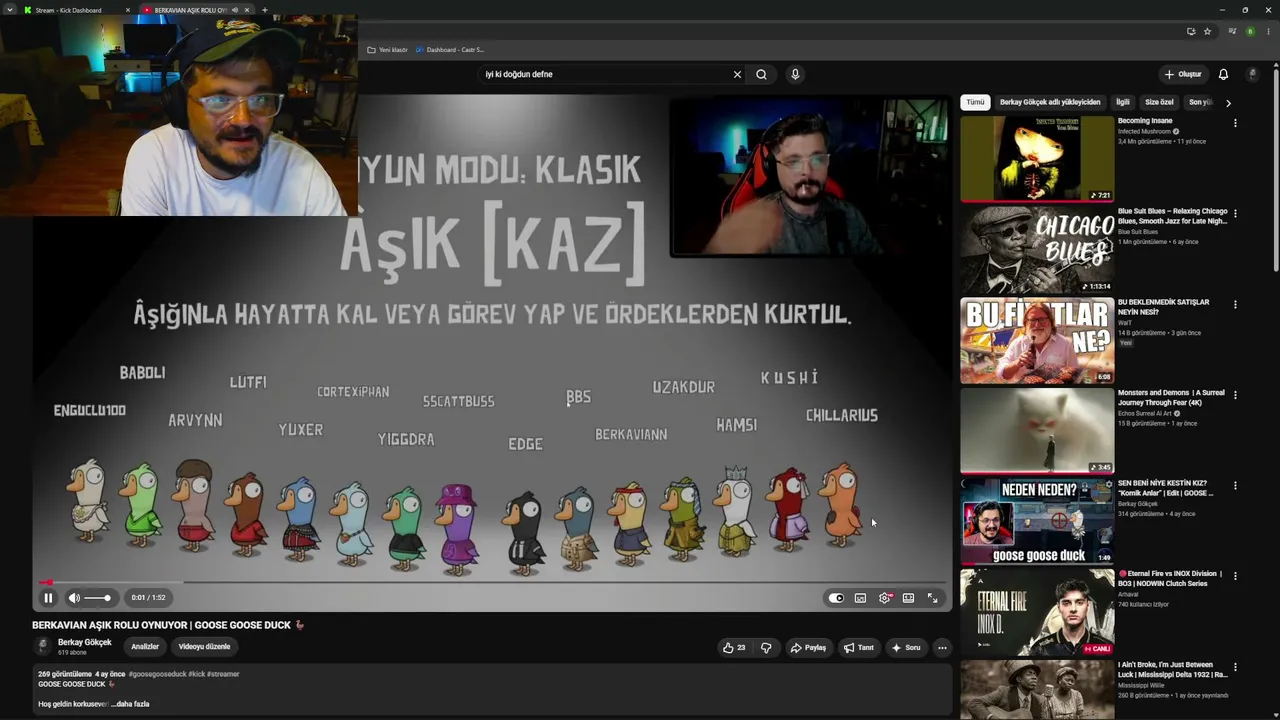Open the BU FİYATLAR NE video thumbnail
Screen dimensions: 1280x720
[1037, 340]
